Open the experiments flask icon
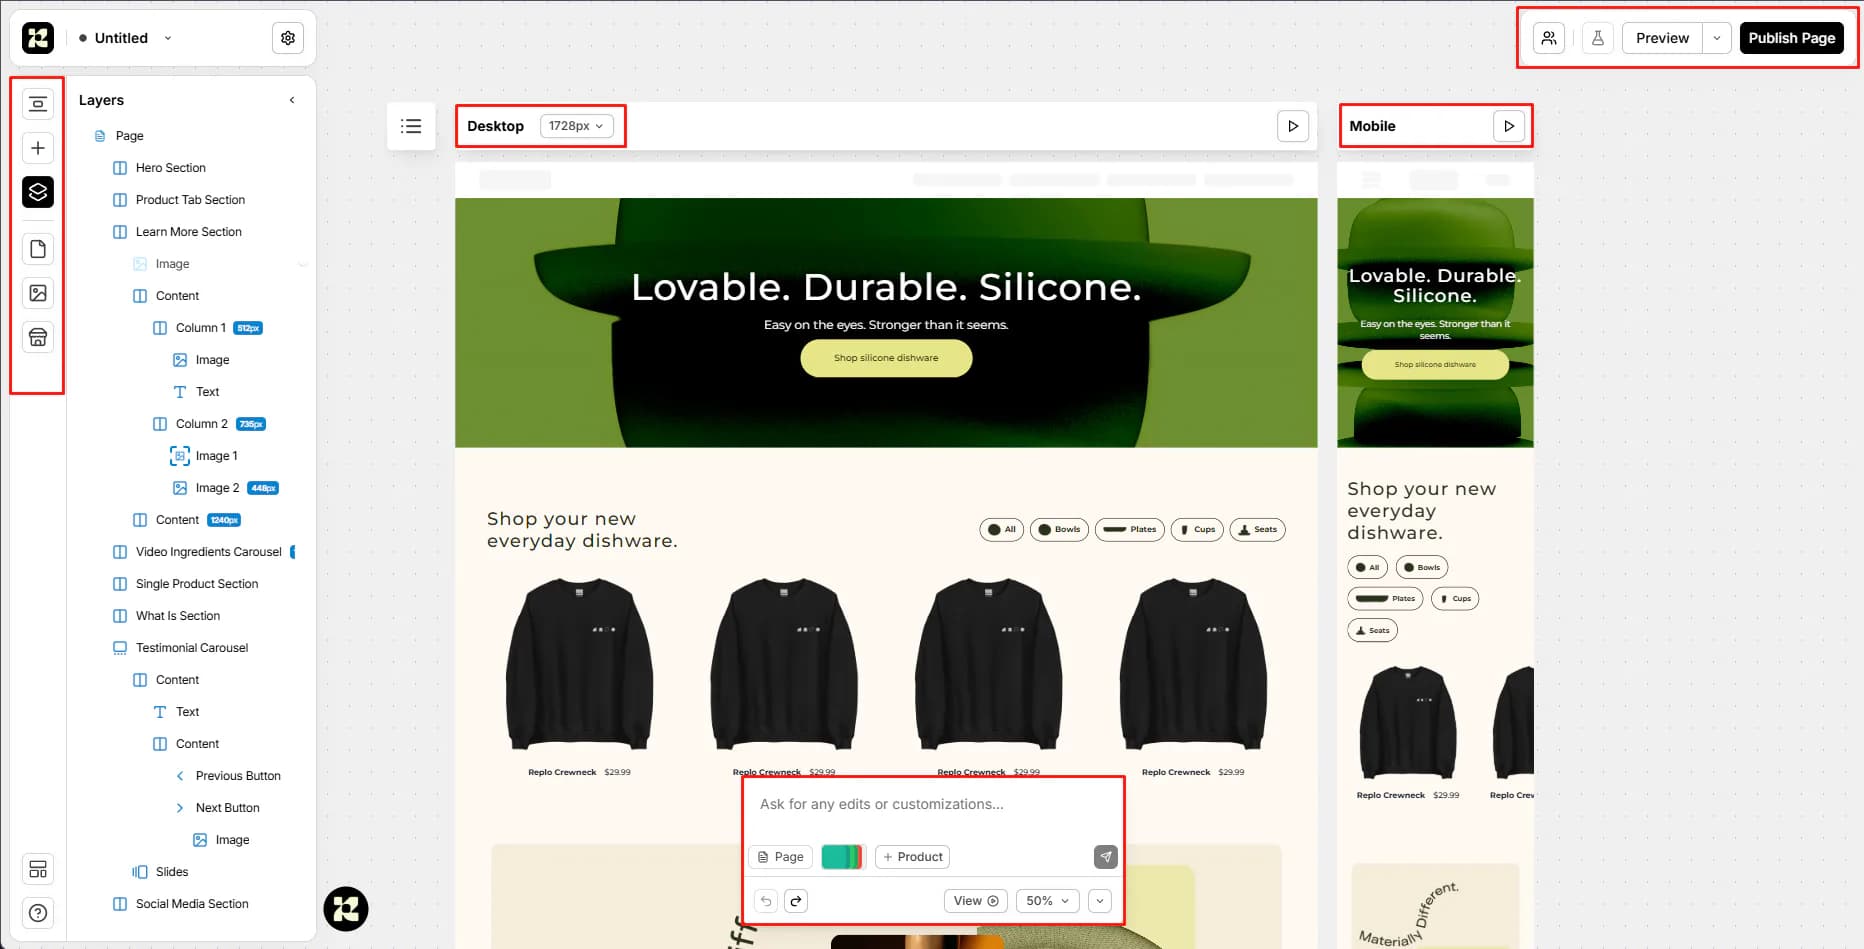The height and width of the screenshot is (949, 1864). click(1598, 38)
